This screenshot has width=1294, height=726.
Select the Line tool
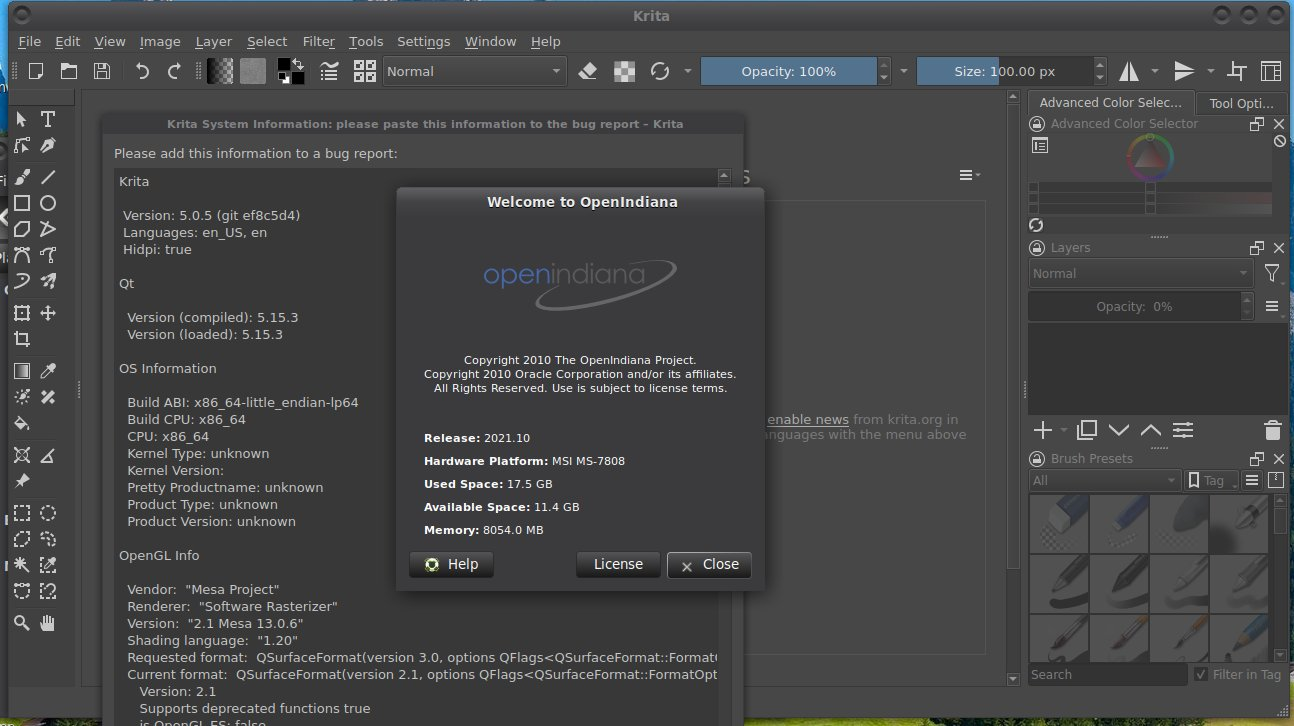(47, 176)
